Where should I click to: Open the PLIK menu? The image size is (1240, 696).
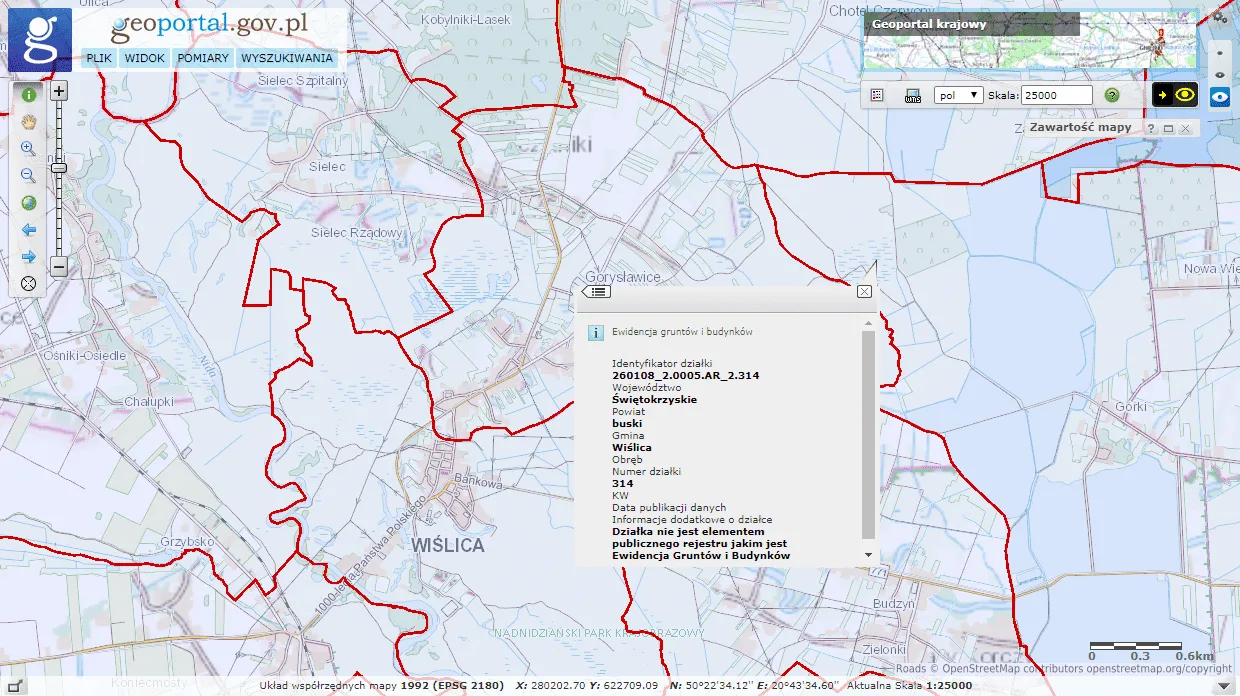coord(99,58)
